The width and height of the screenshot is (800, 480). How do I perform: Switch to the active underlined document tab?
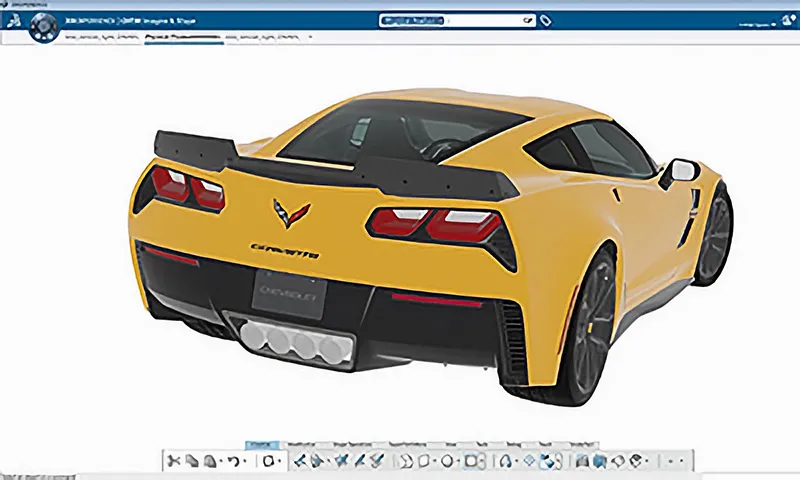click(183, 37)
